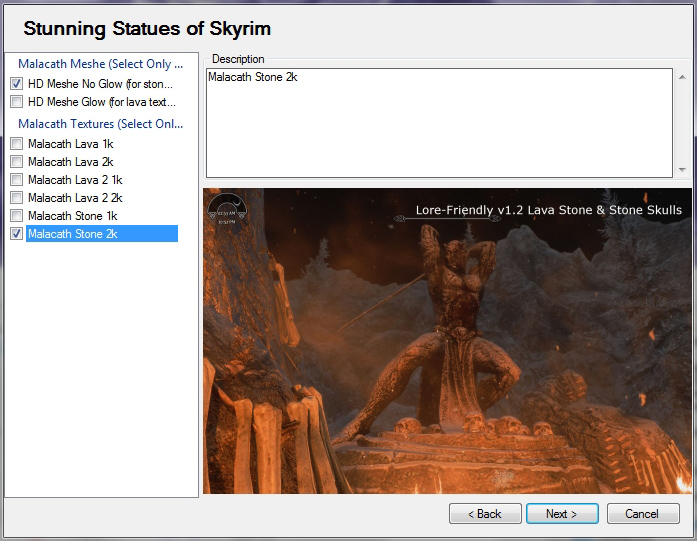
Task: Highlight the Malacath Stone 1k label
Action: coord(72,216)
